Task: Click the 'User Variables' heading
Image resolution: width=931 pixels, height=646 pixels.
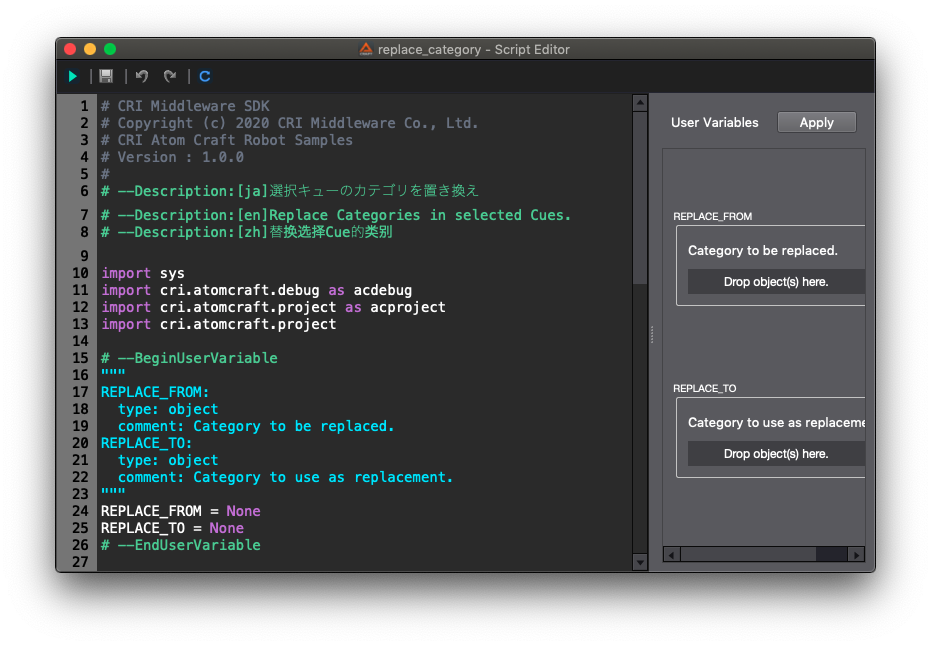Action: 715,122
